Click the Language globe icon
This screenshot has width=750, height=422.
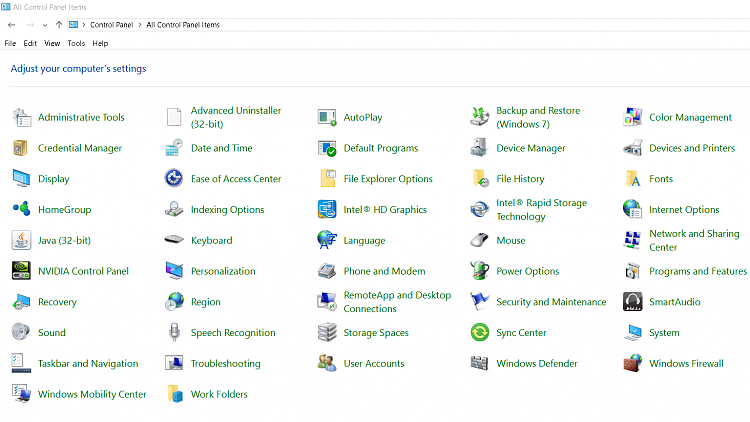pyautogui.click(x=327, y=240)
